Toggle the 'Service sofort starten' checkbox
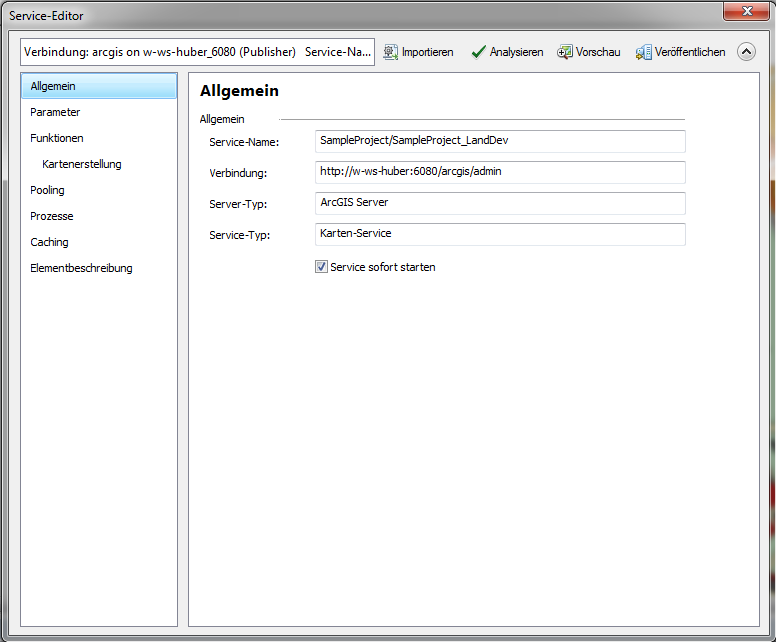This screenshot has width=776, height=642. tap(322, 267)
